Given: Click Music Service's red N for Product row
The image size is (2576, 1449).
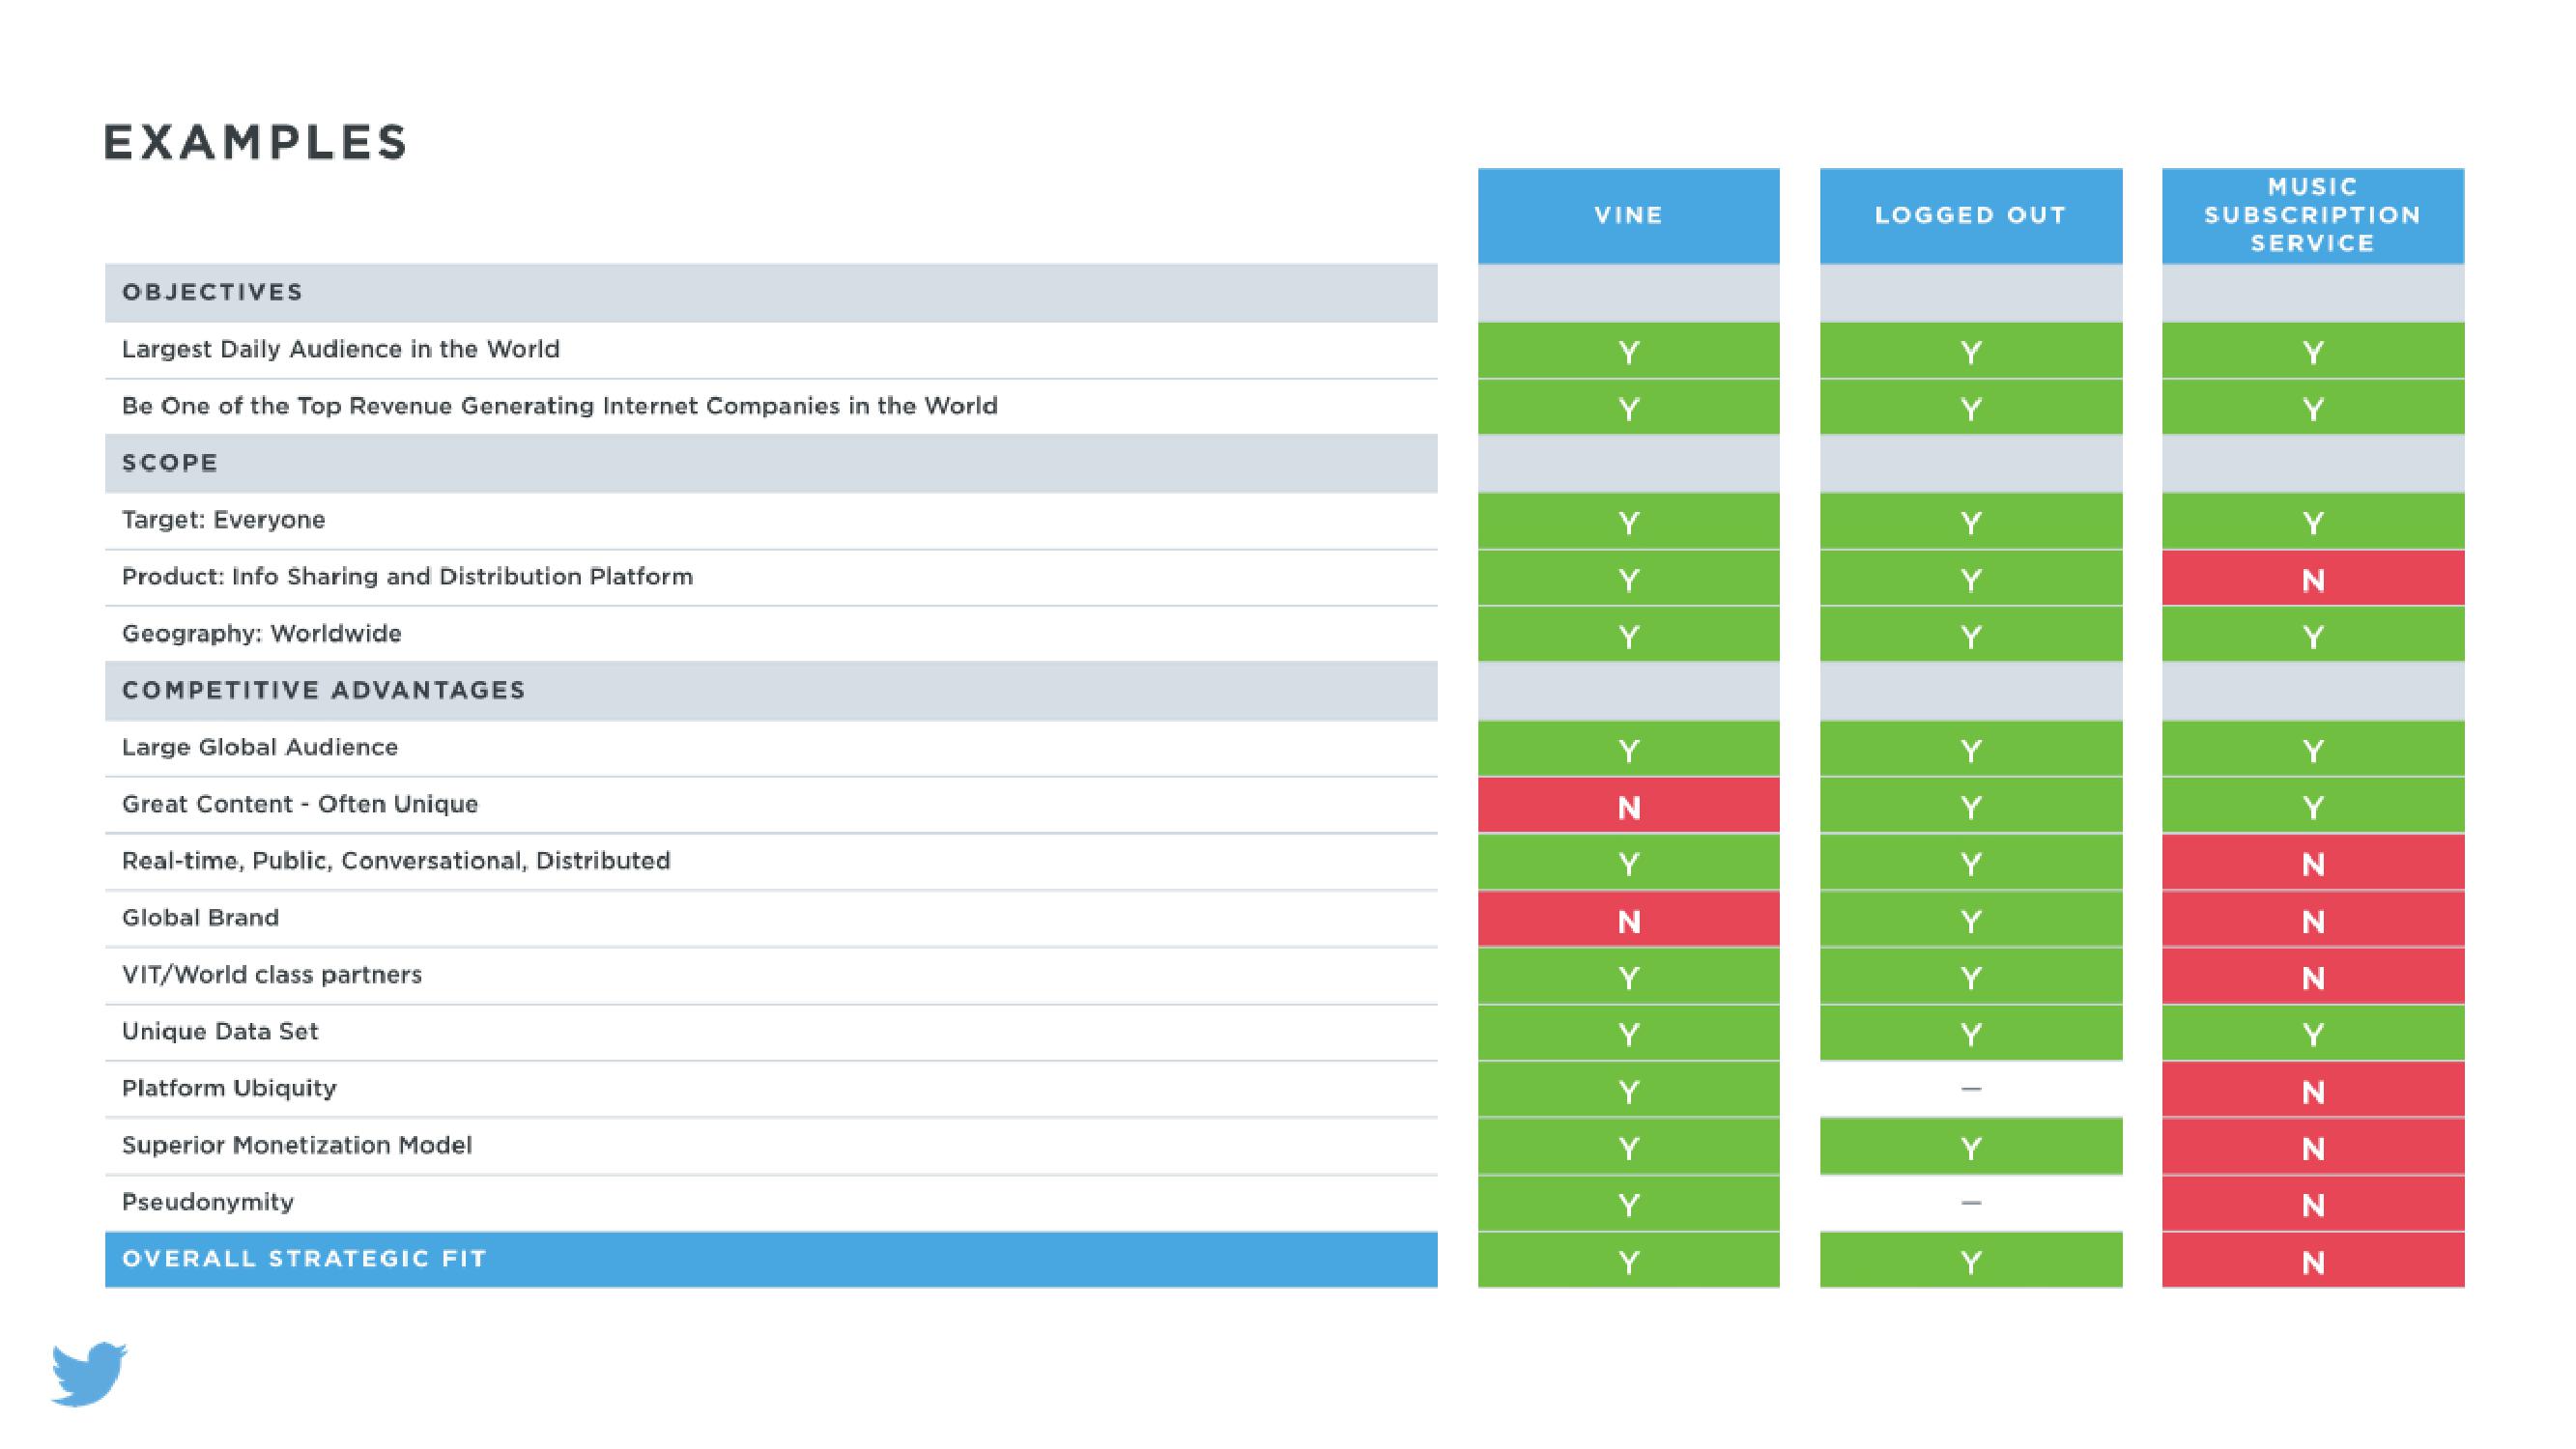Looking at the screenshot, I should tap(2312, 579).
